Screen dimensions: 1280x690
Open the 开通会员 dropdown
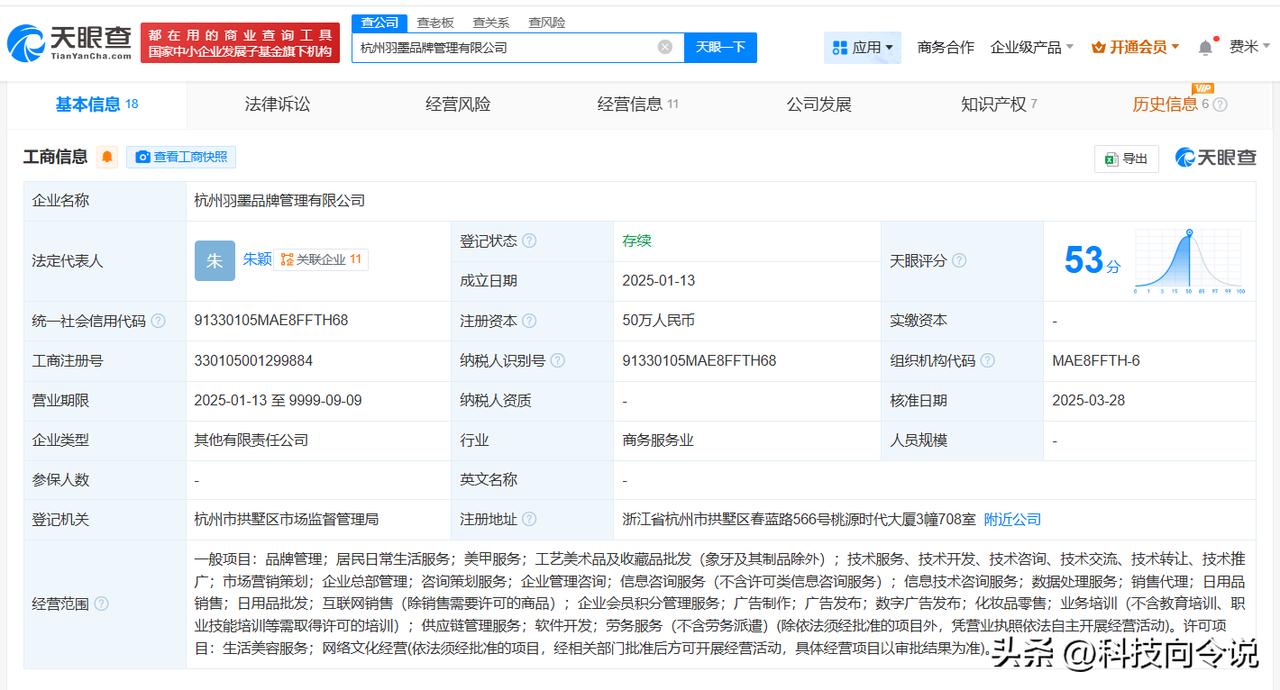tap(1135, 47)
